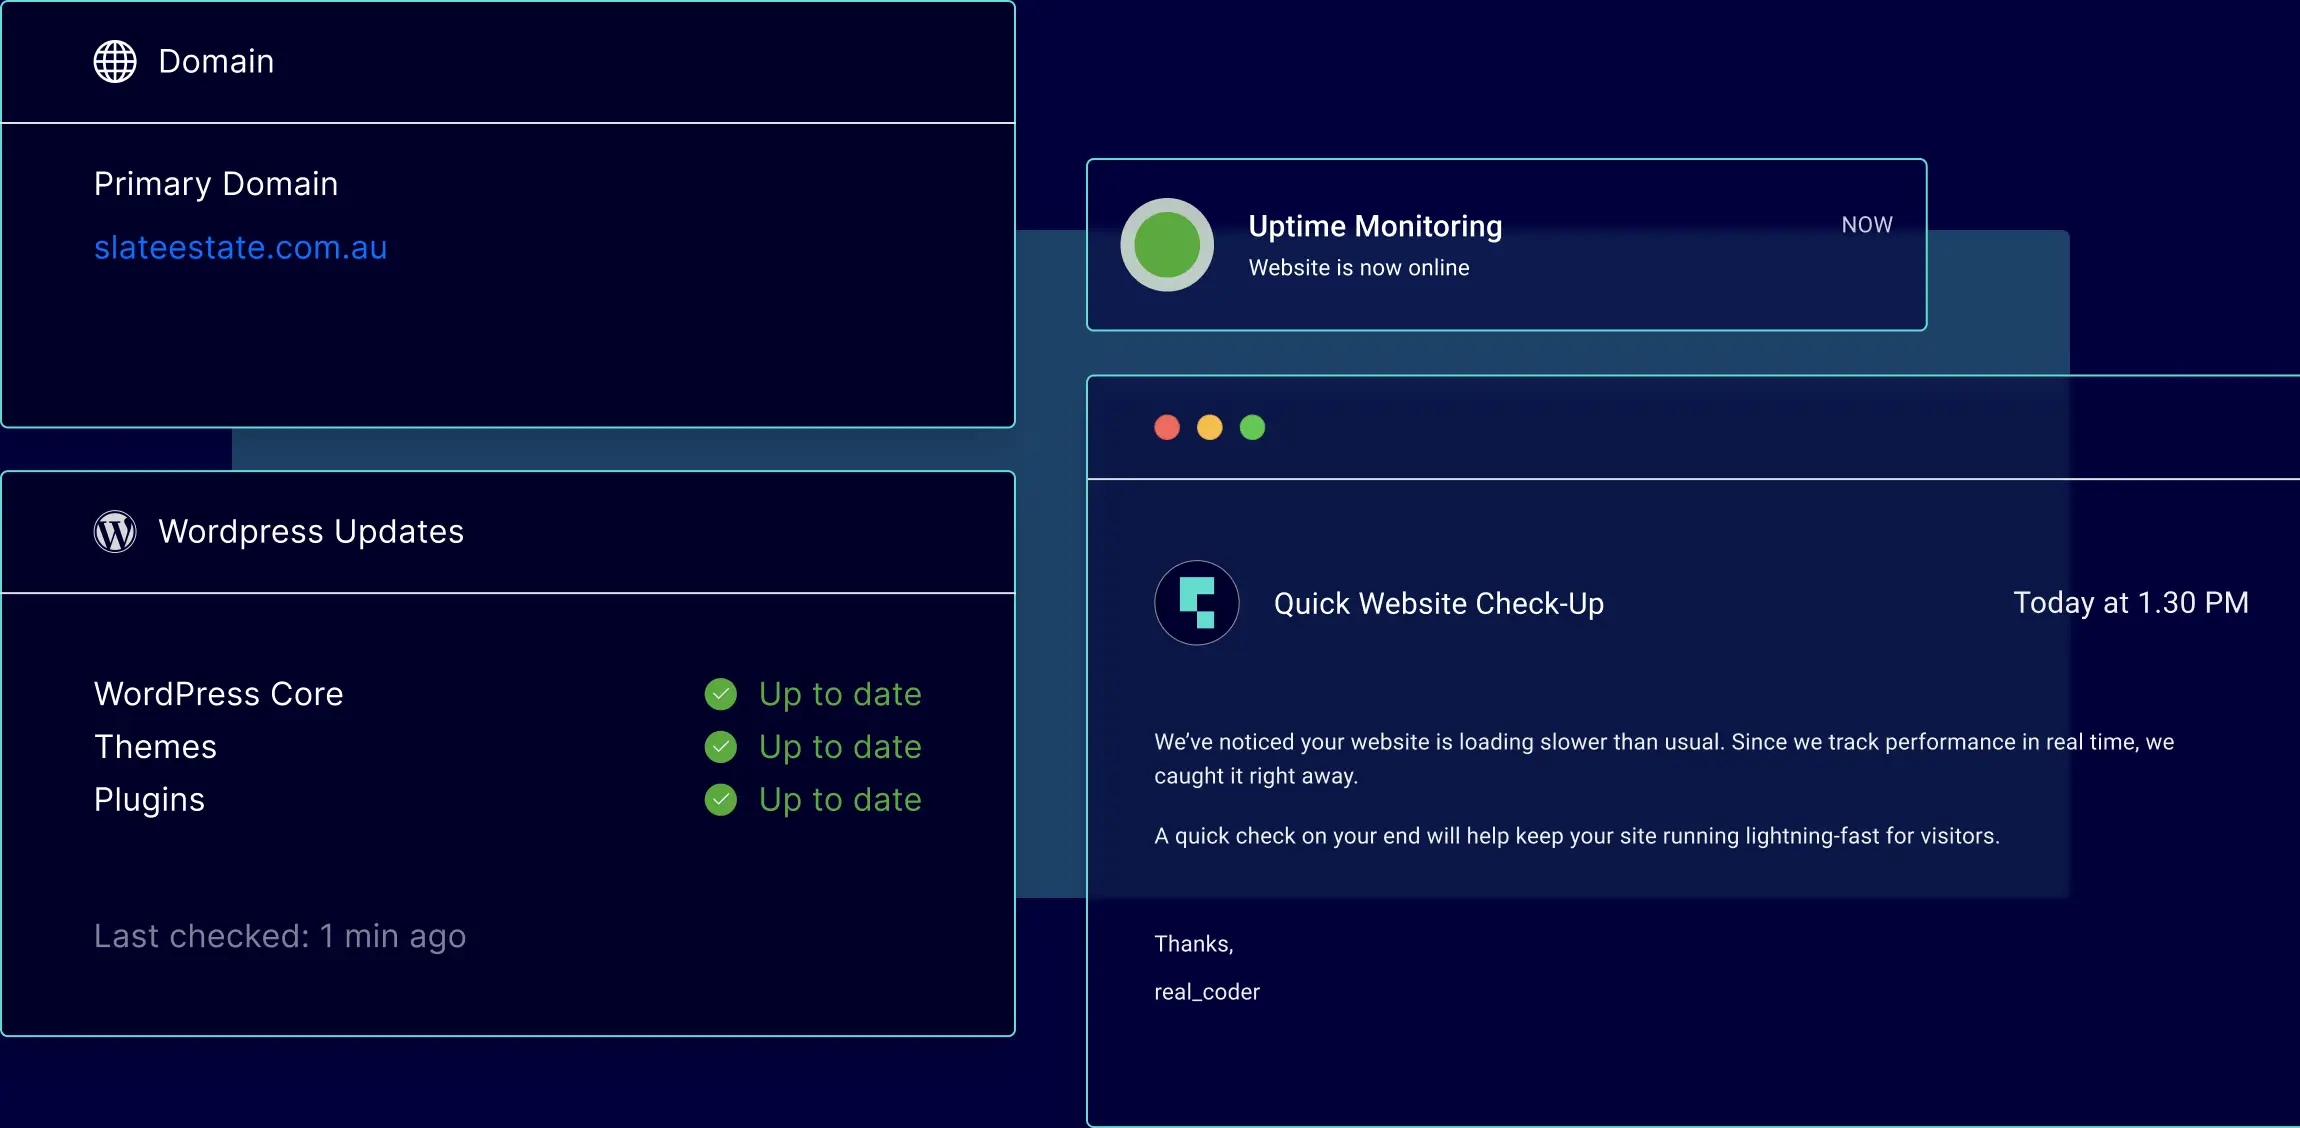Click the sentence starting A quick check

pos(1577,836)
